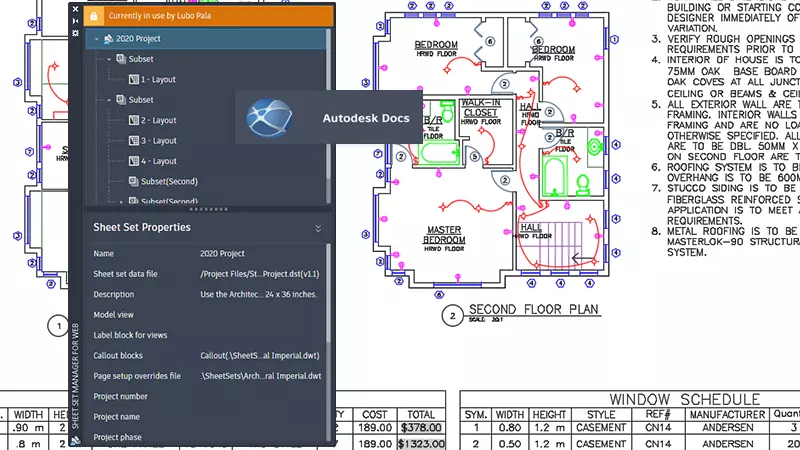Open palette settings gear icon
This screenshot has height=450, width=800.
76,33
